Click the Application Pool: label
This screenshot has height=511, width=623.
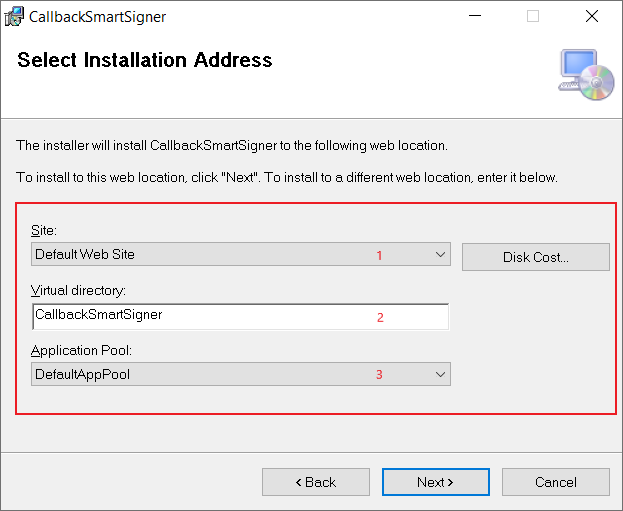81,350
